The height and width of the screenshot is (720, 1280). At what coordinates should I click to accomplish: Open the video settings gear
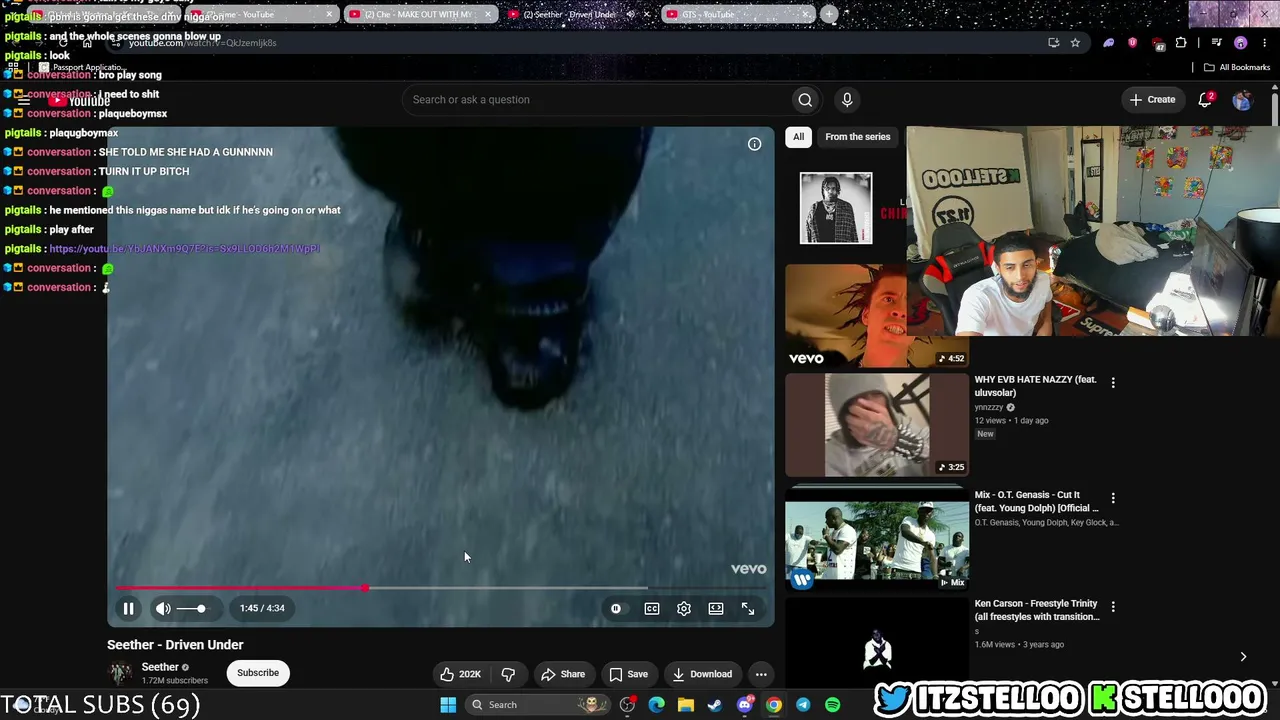(684, 608)
